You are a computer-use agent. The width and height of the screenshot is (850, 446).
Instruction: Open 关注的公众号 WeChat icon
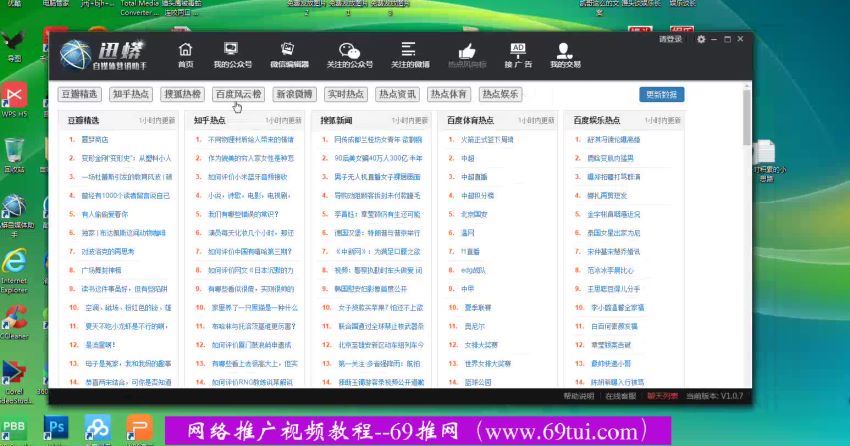[x=349, y=55]
